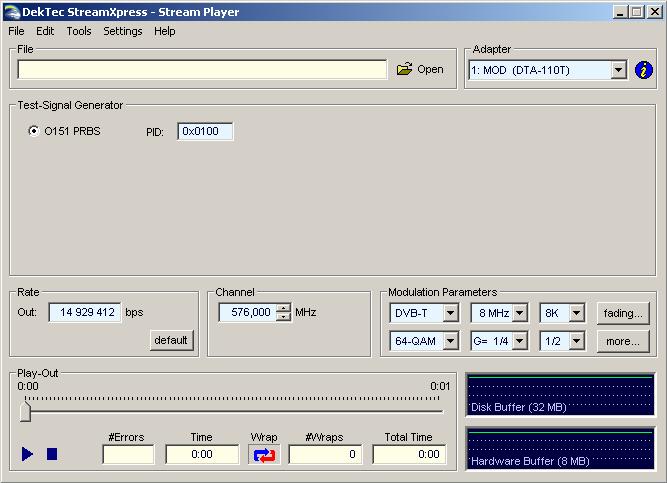This screenshot has height=483, width=667.
Task: Click the Hardware Buffer (8 MB) graph
Action: [x=560, y=449]
